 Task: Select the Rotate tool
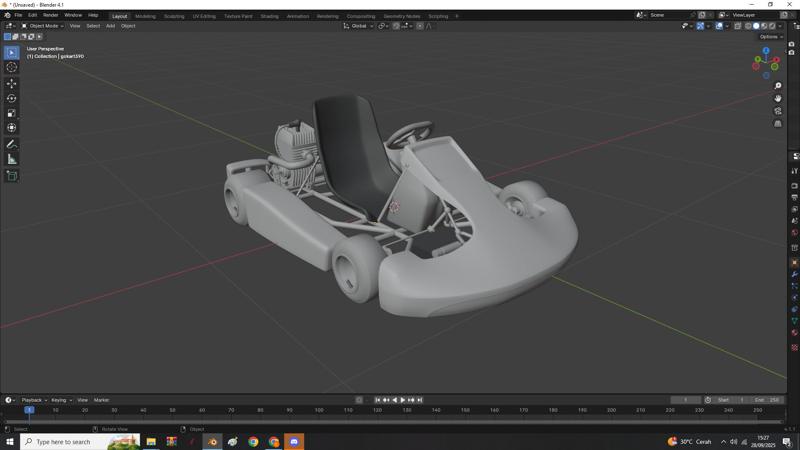tap(12, 98)
